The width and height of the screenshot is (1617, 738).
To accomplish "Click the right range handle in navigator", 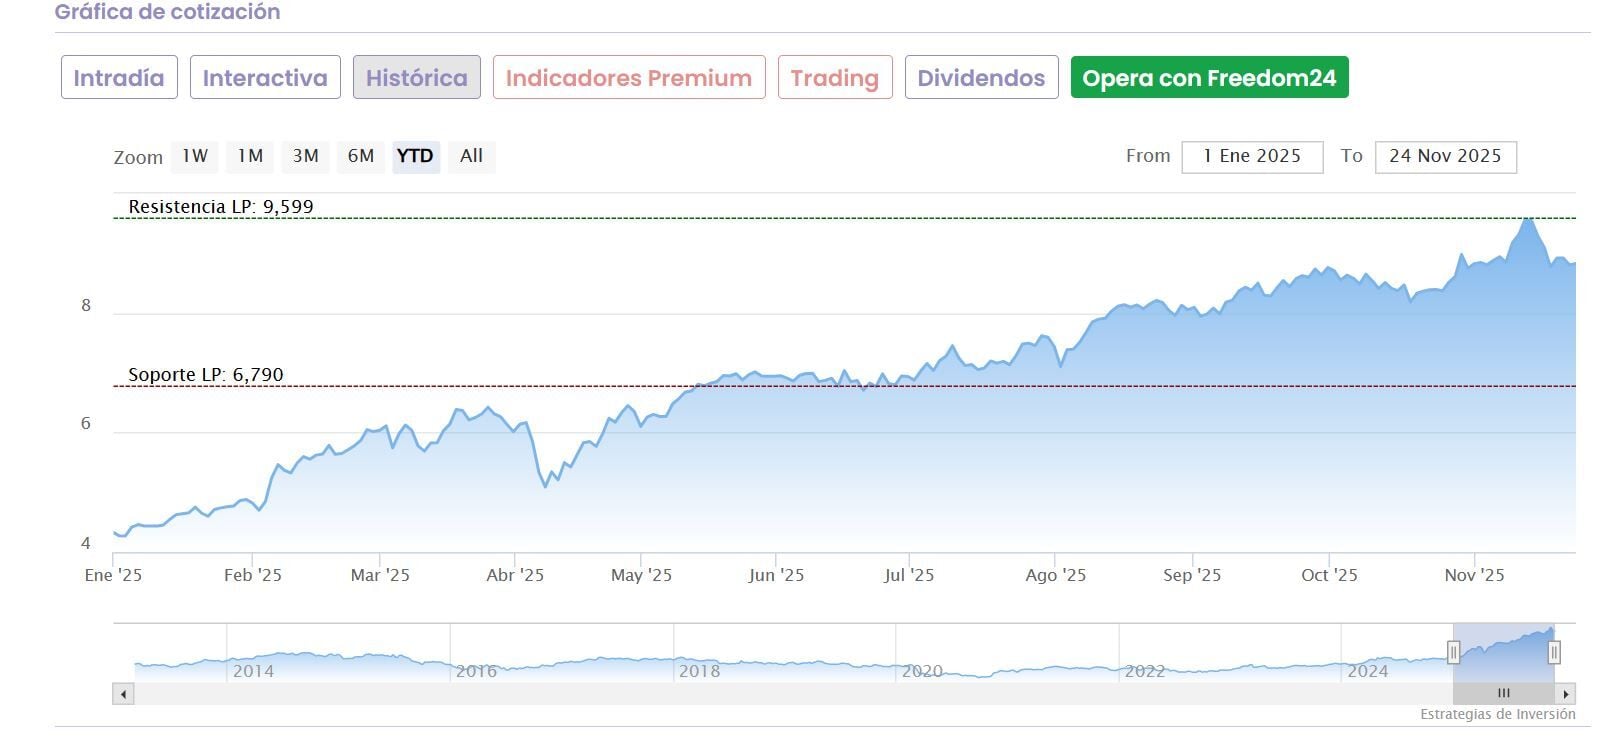I will coord(1554,653).
